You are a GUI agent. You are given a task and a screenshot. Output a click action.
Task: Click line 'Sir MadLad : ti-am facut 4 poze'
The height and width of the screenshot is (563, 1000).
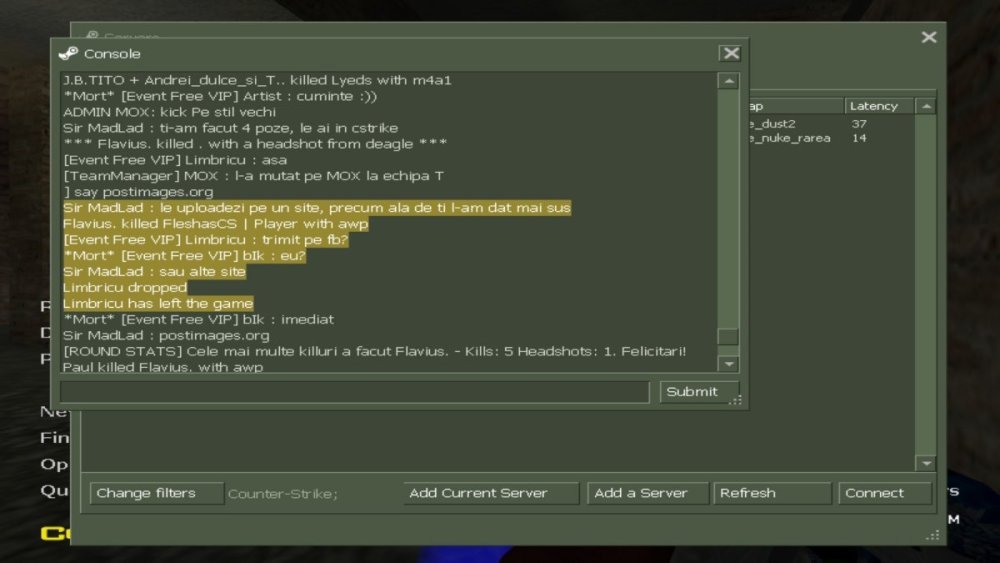231,128
